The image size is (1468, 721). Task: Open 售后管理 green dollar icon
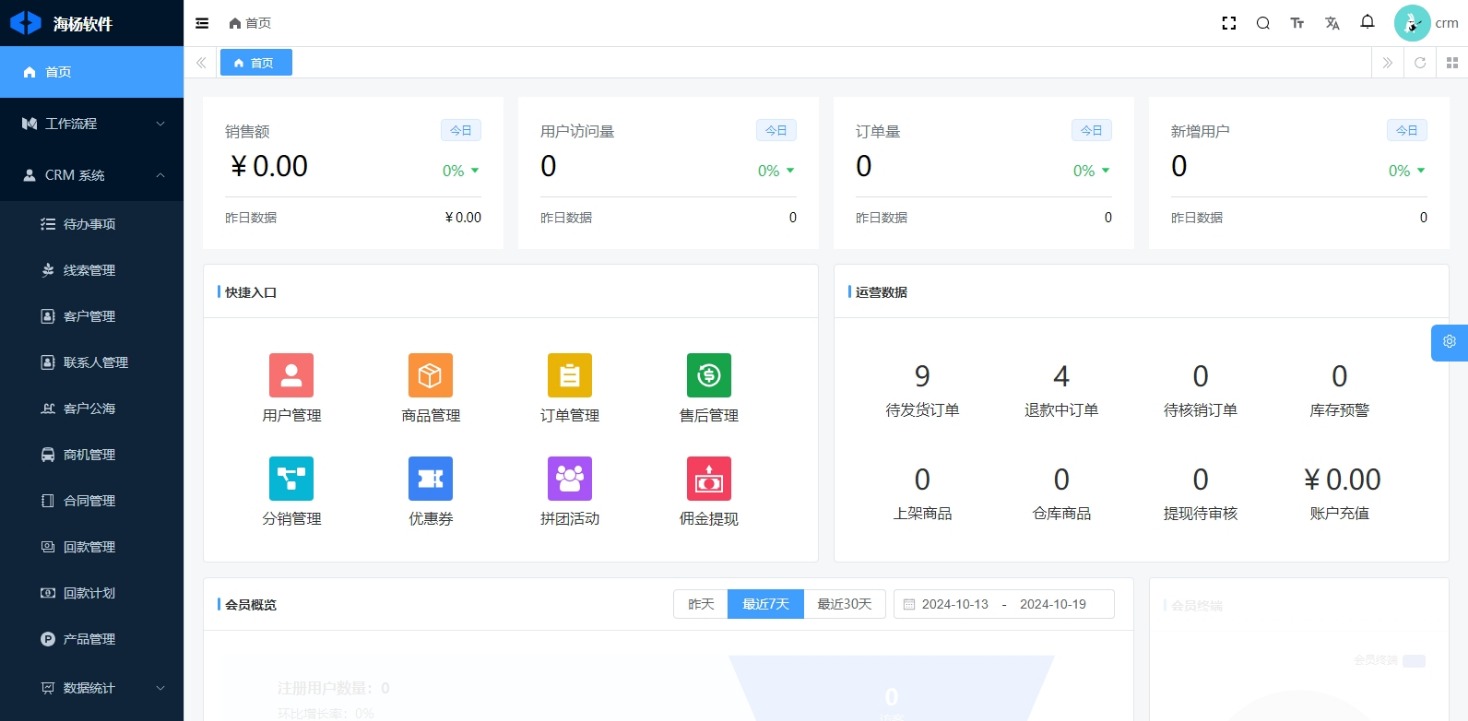[708, 376]
